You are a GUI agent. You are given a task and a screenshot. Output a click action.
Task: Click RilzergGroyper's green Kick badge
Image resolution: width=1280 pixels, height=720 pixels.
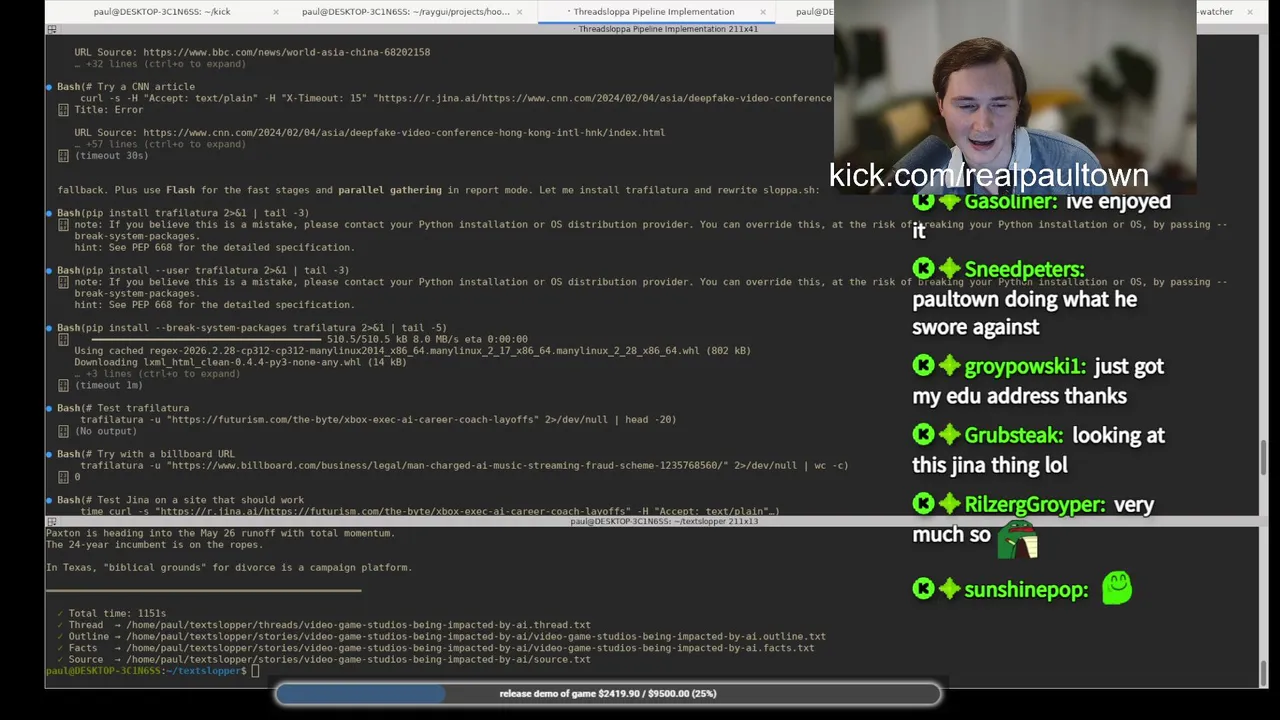point(923,504)
